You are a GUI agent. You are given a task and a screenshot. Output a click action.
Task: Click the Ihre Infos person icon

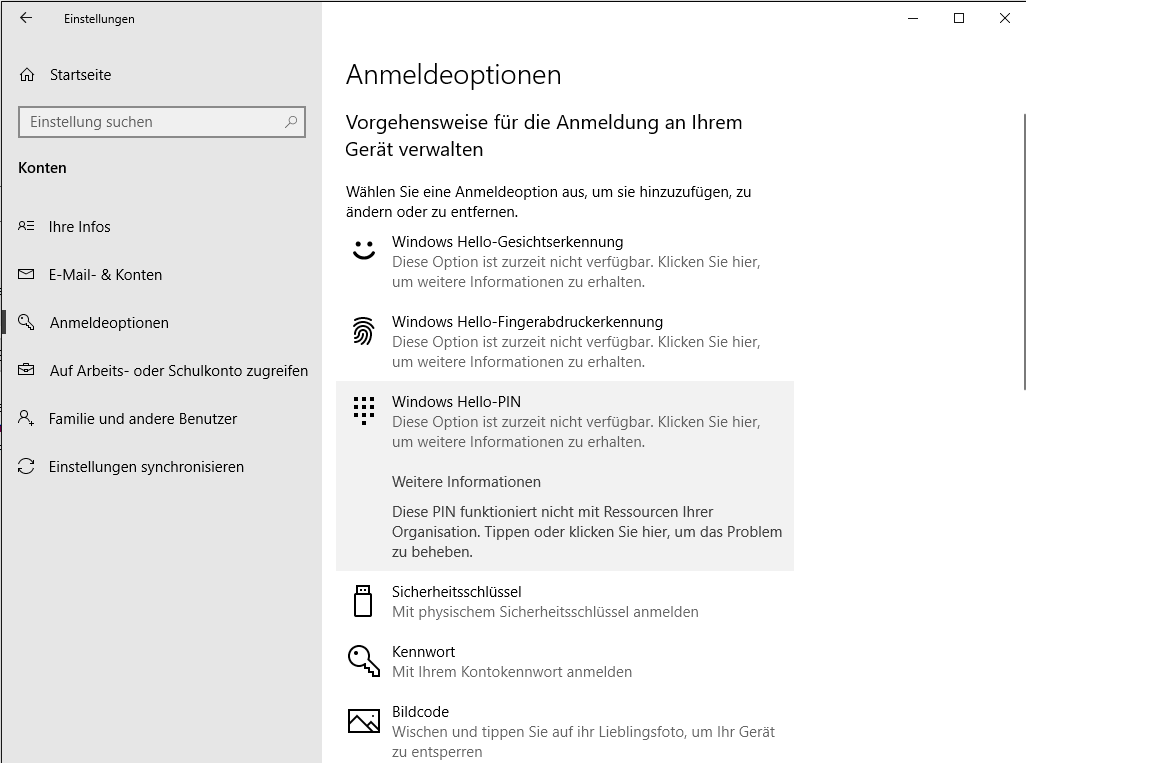tap(26, 226)
